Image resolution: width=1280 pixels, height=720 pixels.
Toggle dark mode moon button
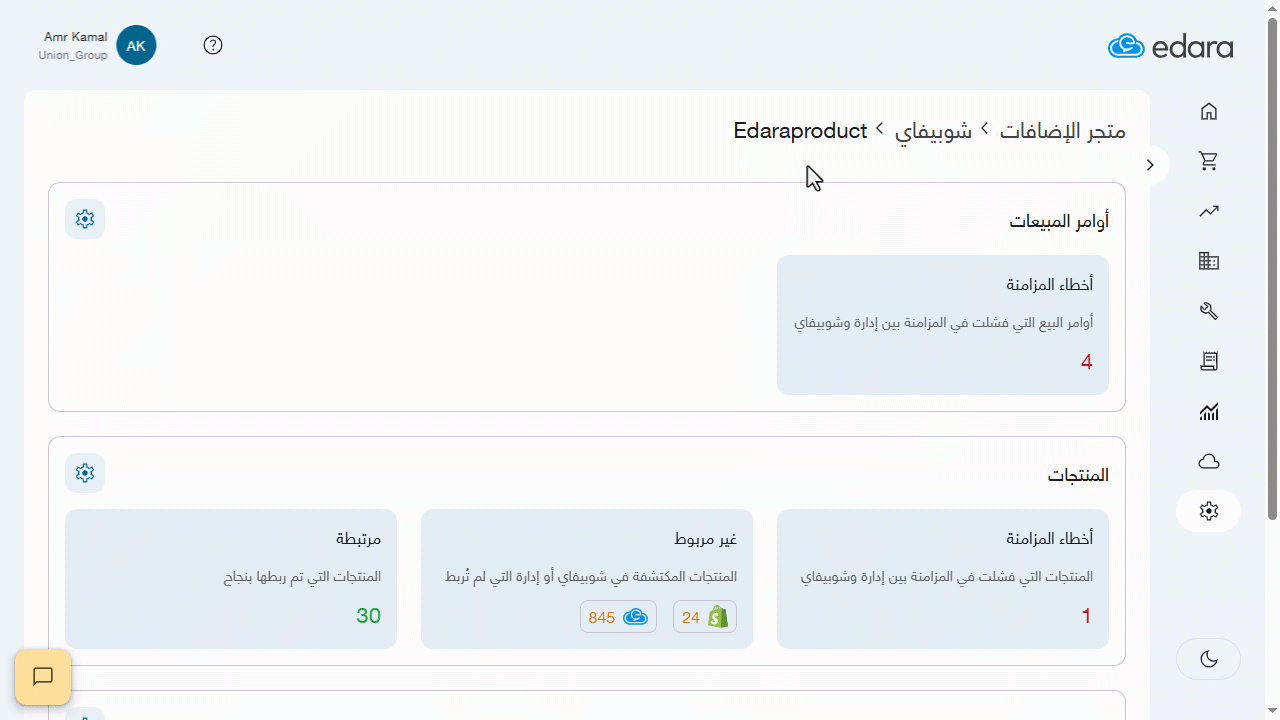point(1209,659)
